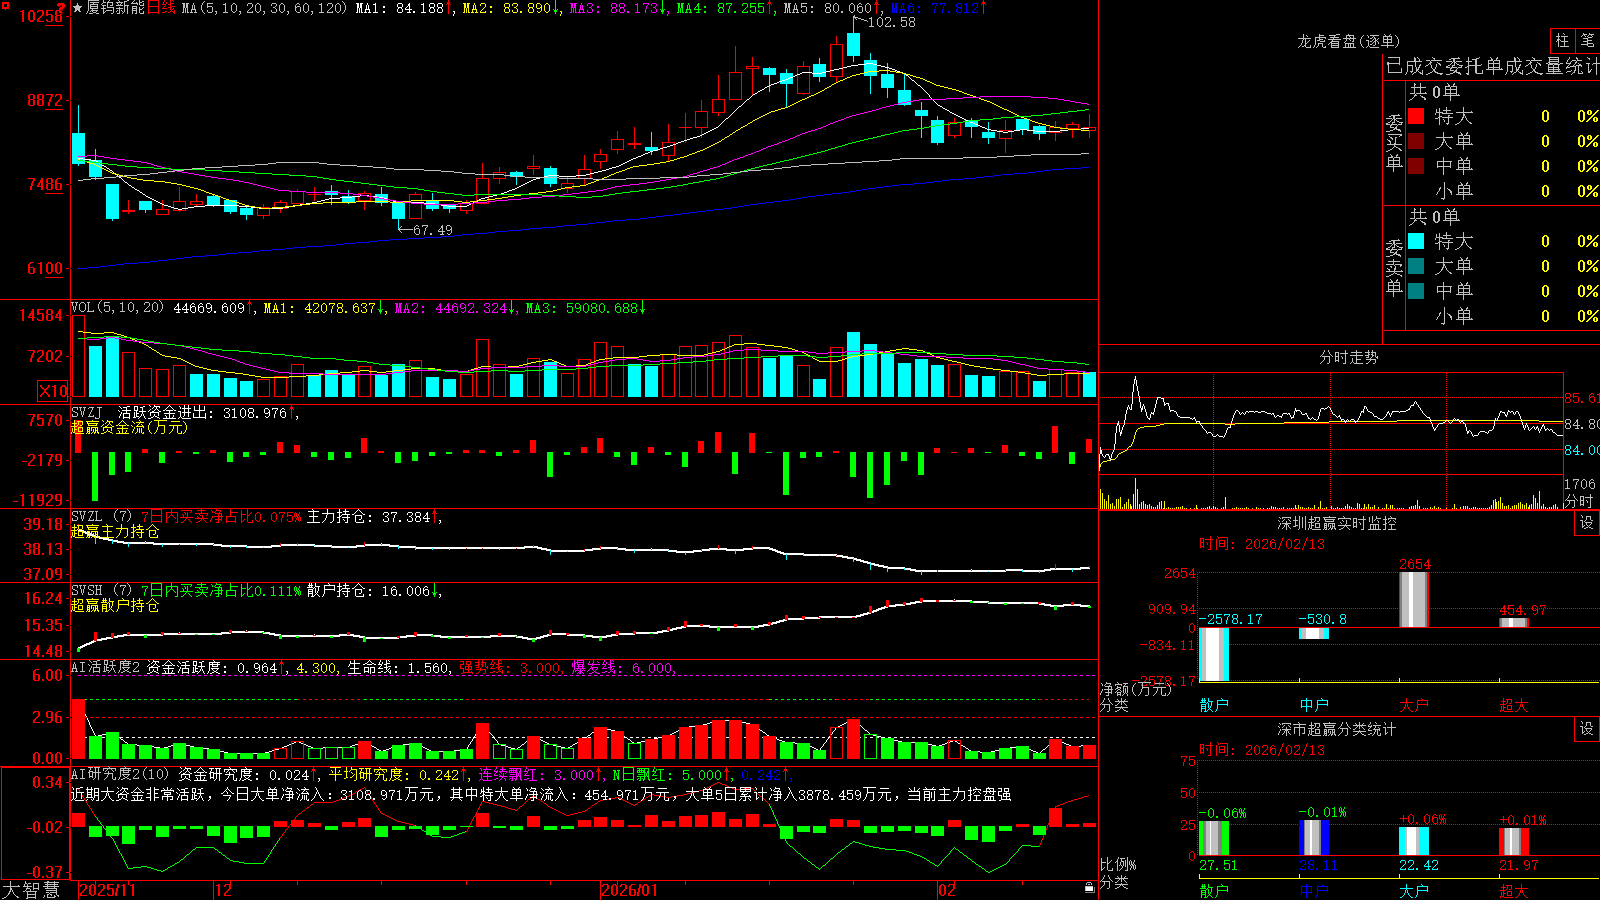Open settings 设 for 深市超赢分类统计

(x=1587, y=729)
